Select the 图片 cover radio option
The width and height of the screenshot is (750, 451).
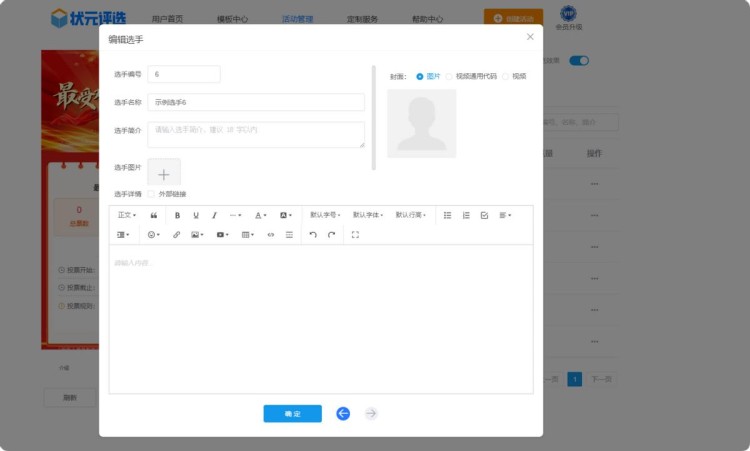(420, 76)
